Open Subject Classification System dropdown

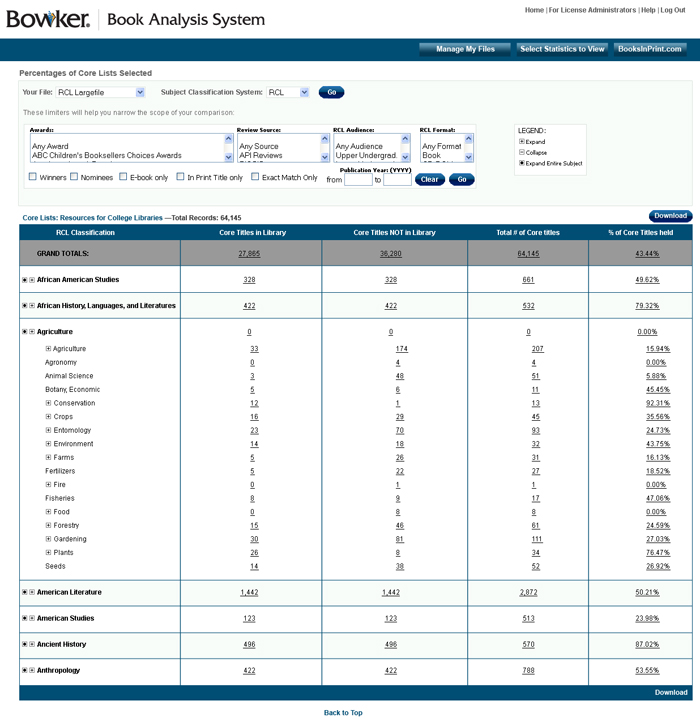(x=287, y=93)
